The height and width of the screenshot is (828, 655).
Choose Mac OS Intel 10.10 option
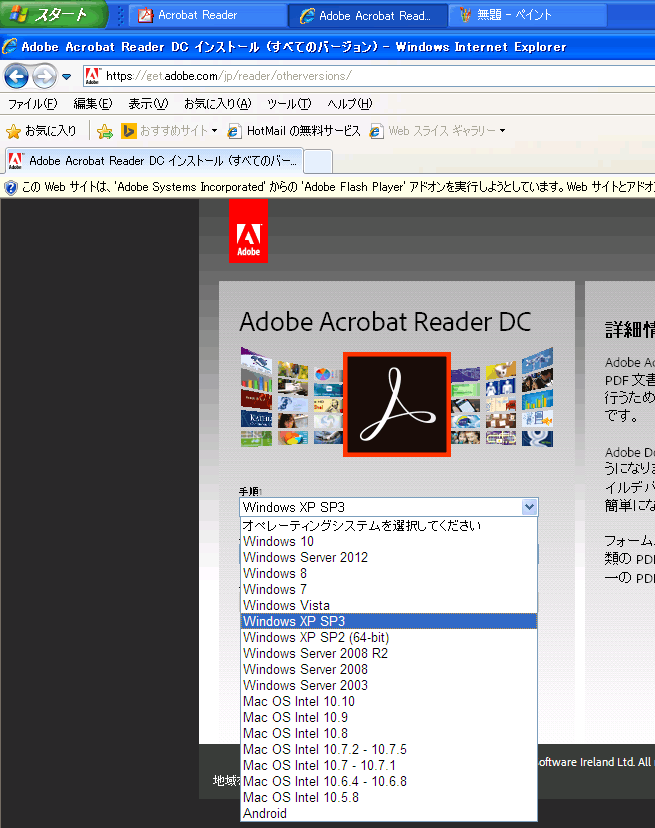coord(389,702)
